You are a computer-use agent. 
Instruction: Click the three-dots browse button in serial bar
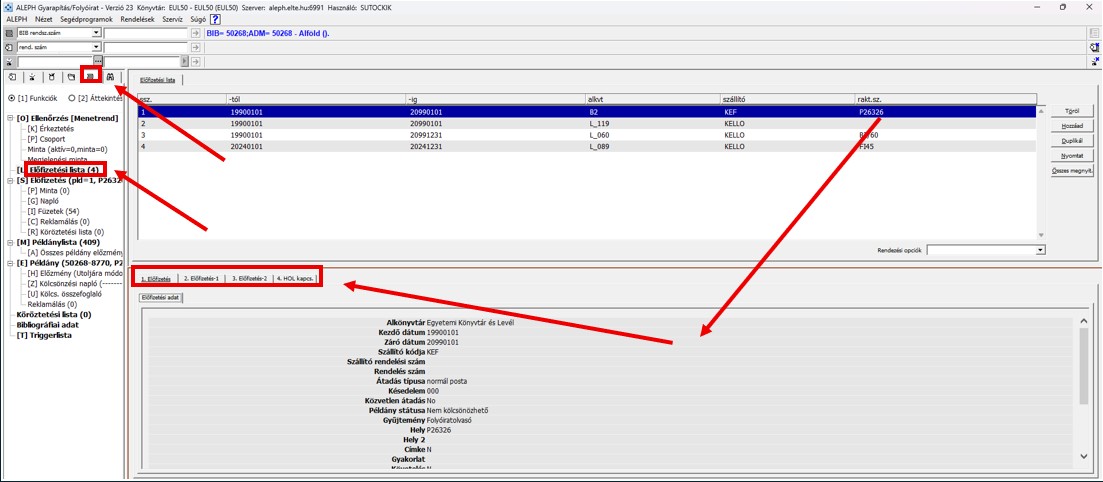pyautogui.click(x=98, y=62)
